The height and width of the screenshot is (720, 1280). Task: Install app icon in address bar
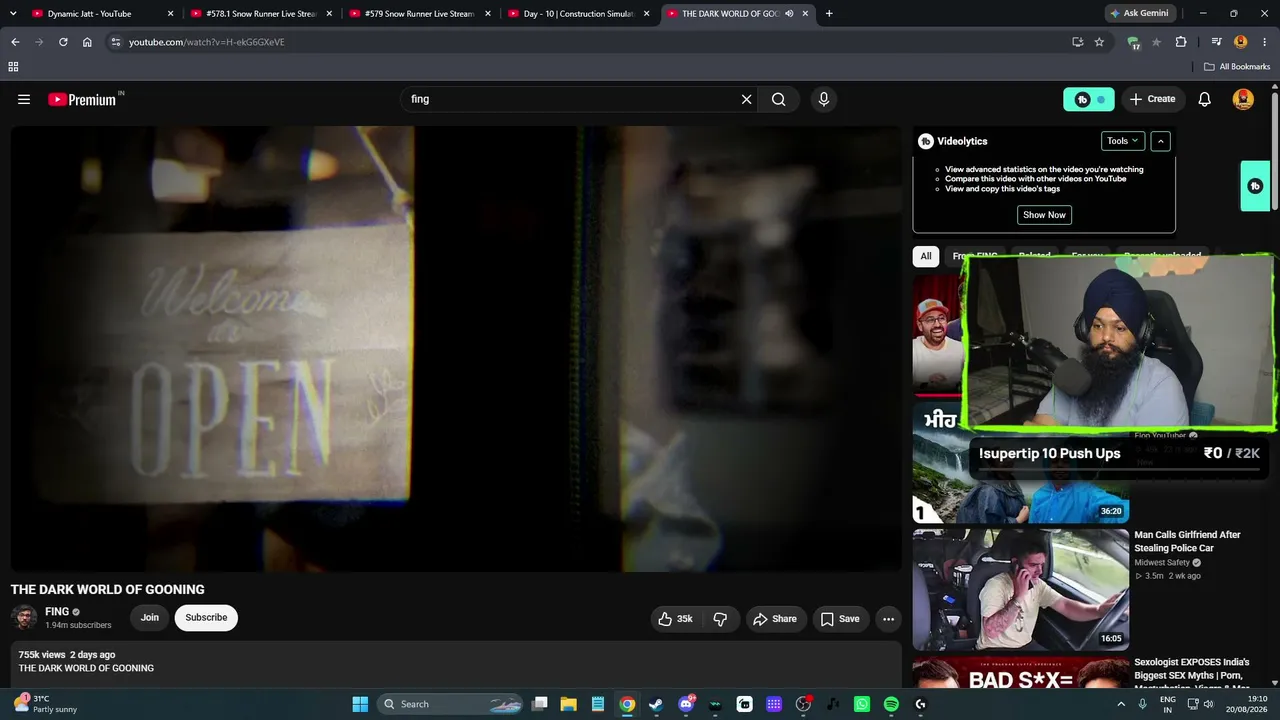pyautogui.click(x=1077, y=42)
